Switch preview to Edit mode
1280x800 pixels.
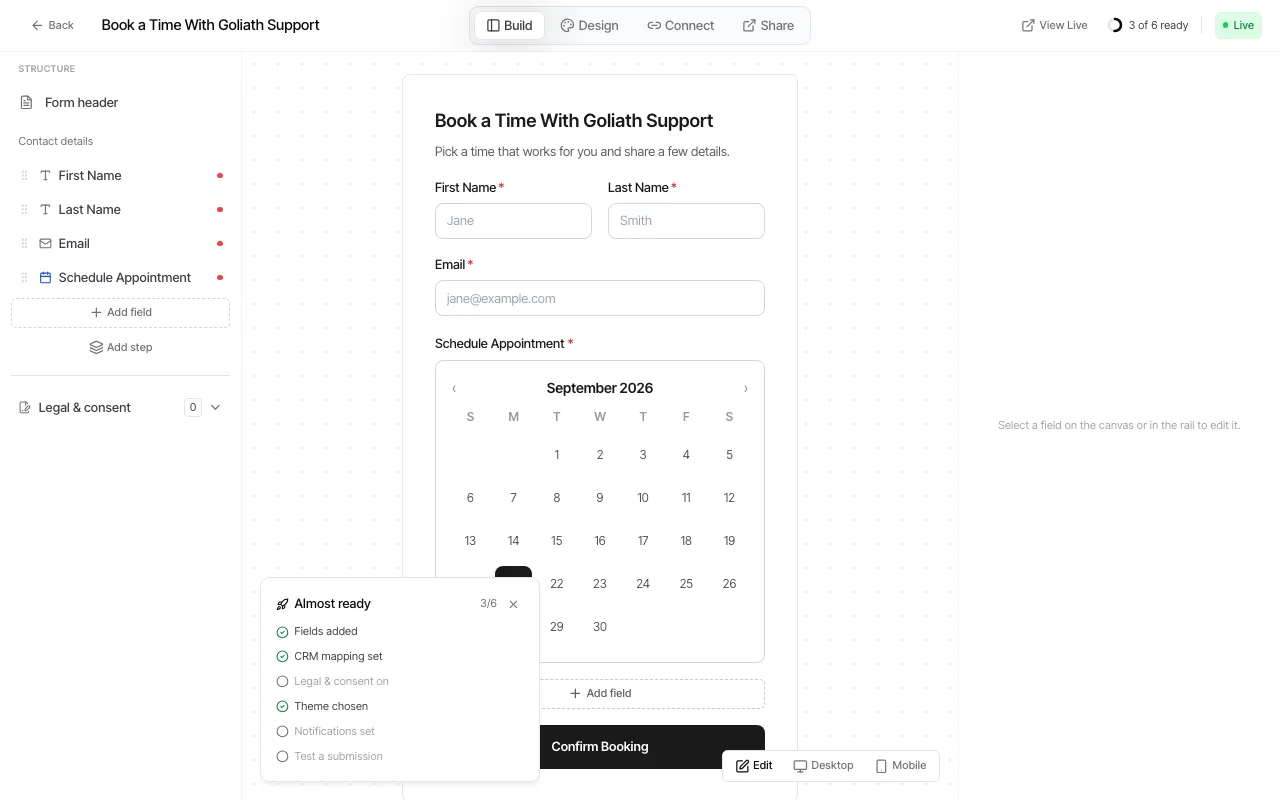click(754, 766)
